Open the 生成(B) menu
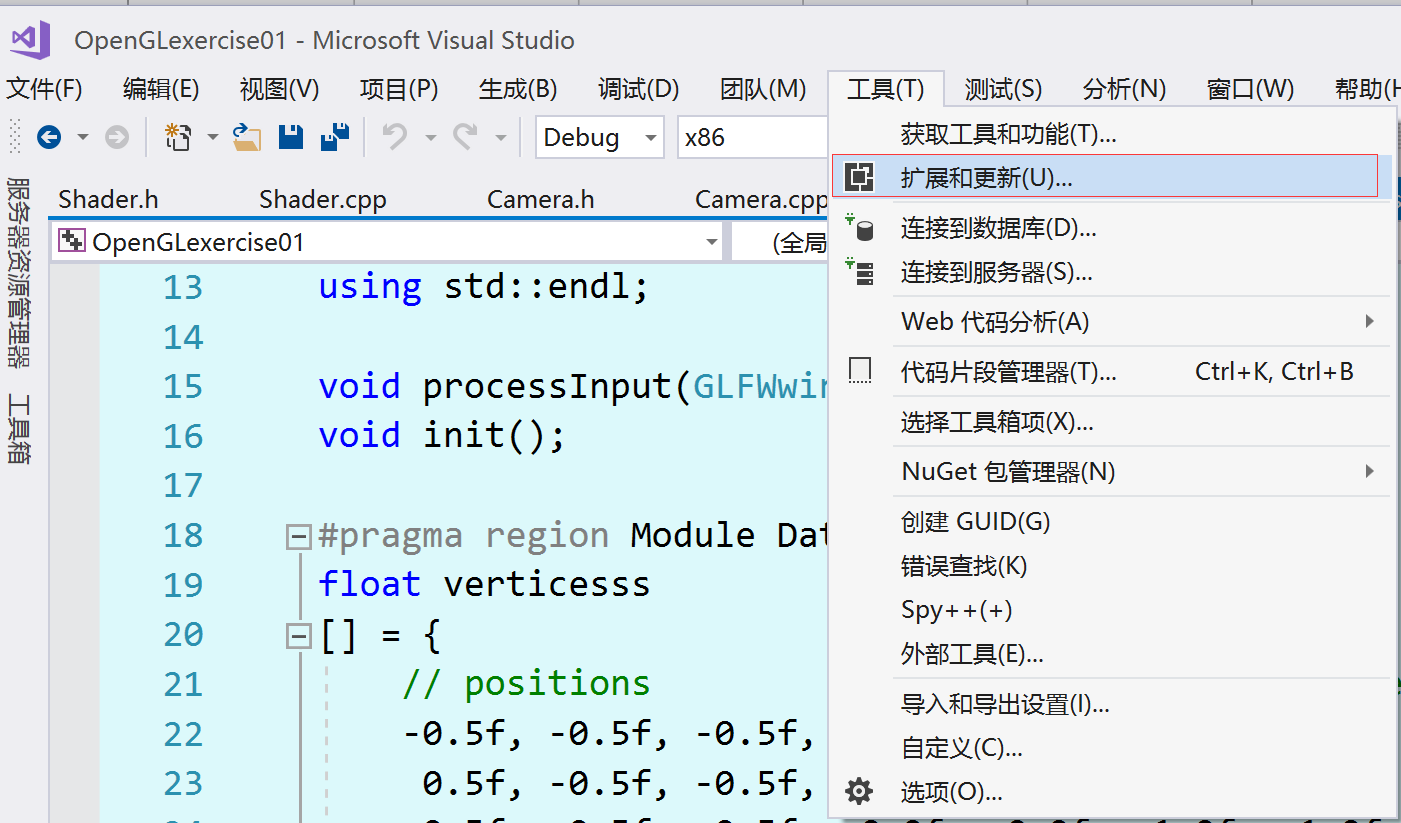The height and width of the screenshot is (823, 1401). [x=518, y=89]
